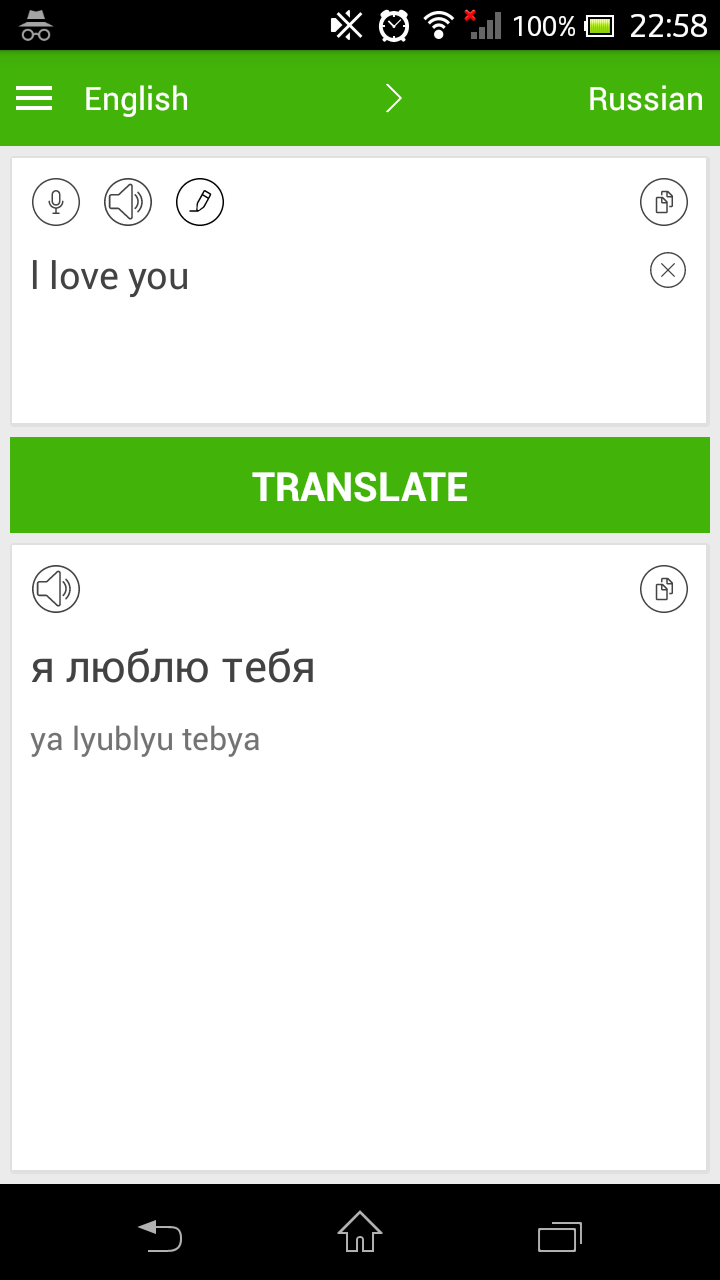Clear the input text with the X icon
This screenshot has height=1280, width=720.
[x=668, y=270]
